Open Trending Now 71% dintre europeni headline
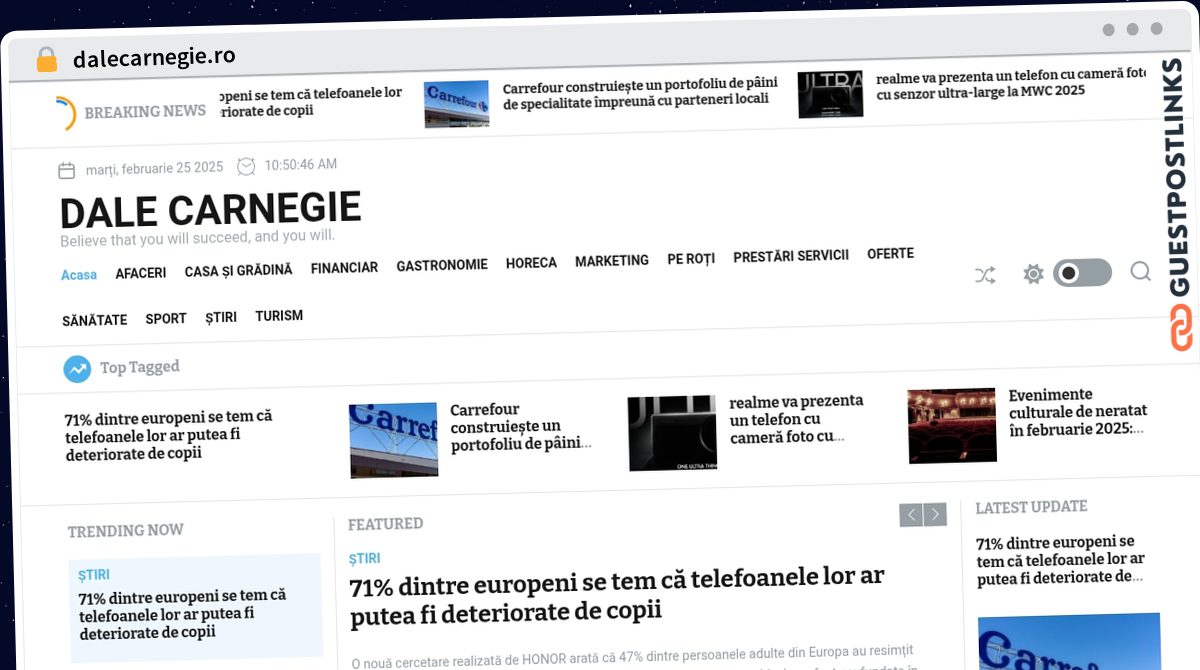The image size is (1200, 670). coord(182,614)
